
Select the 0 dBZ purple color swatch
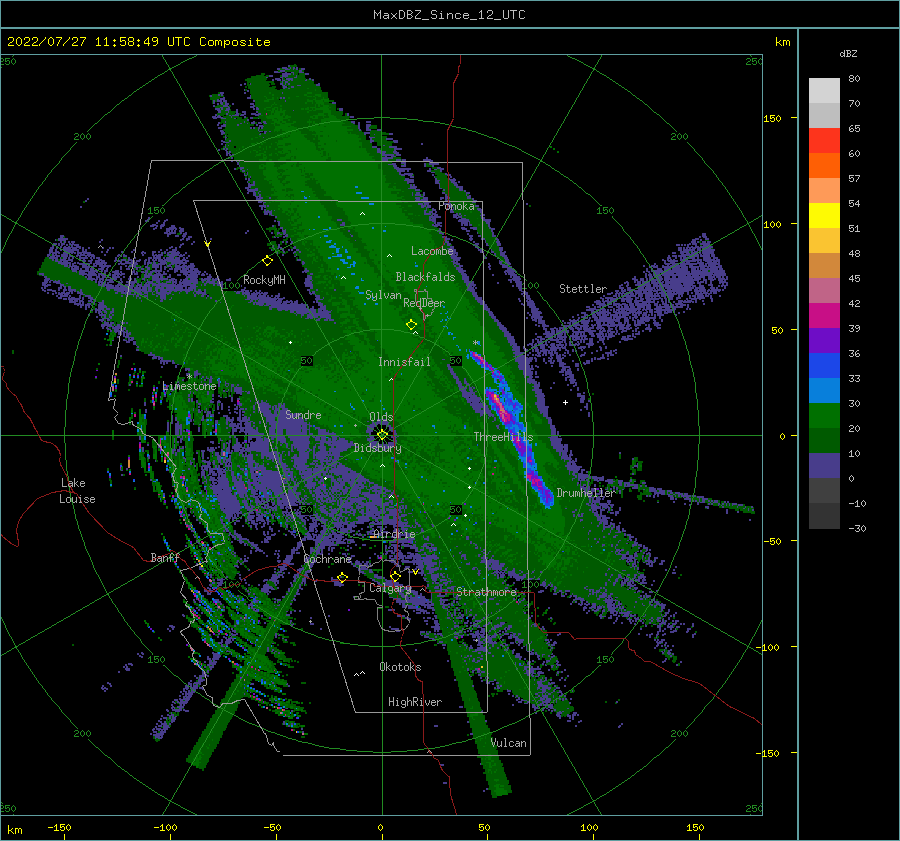tap(824, 466)
